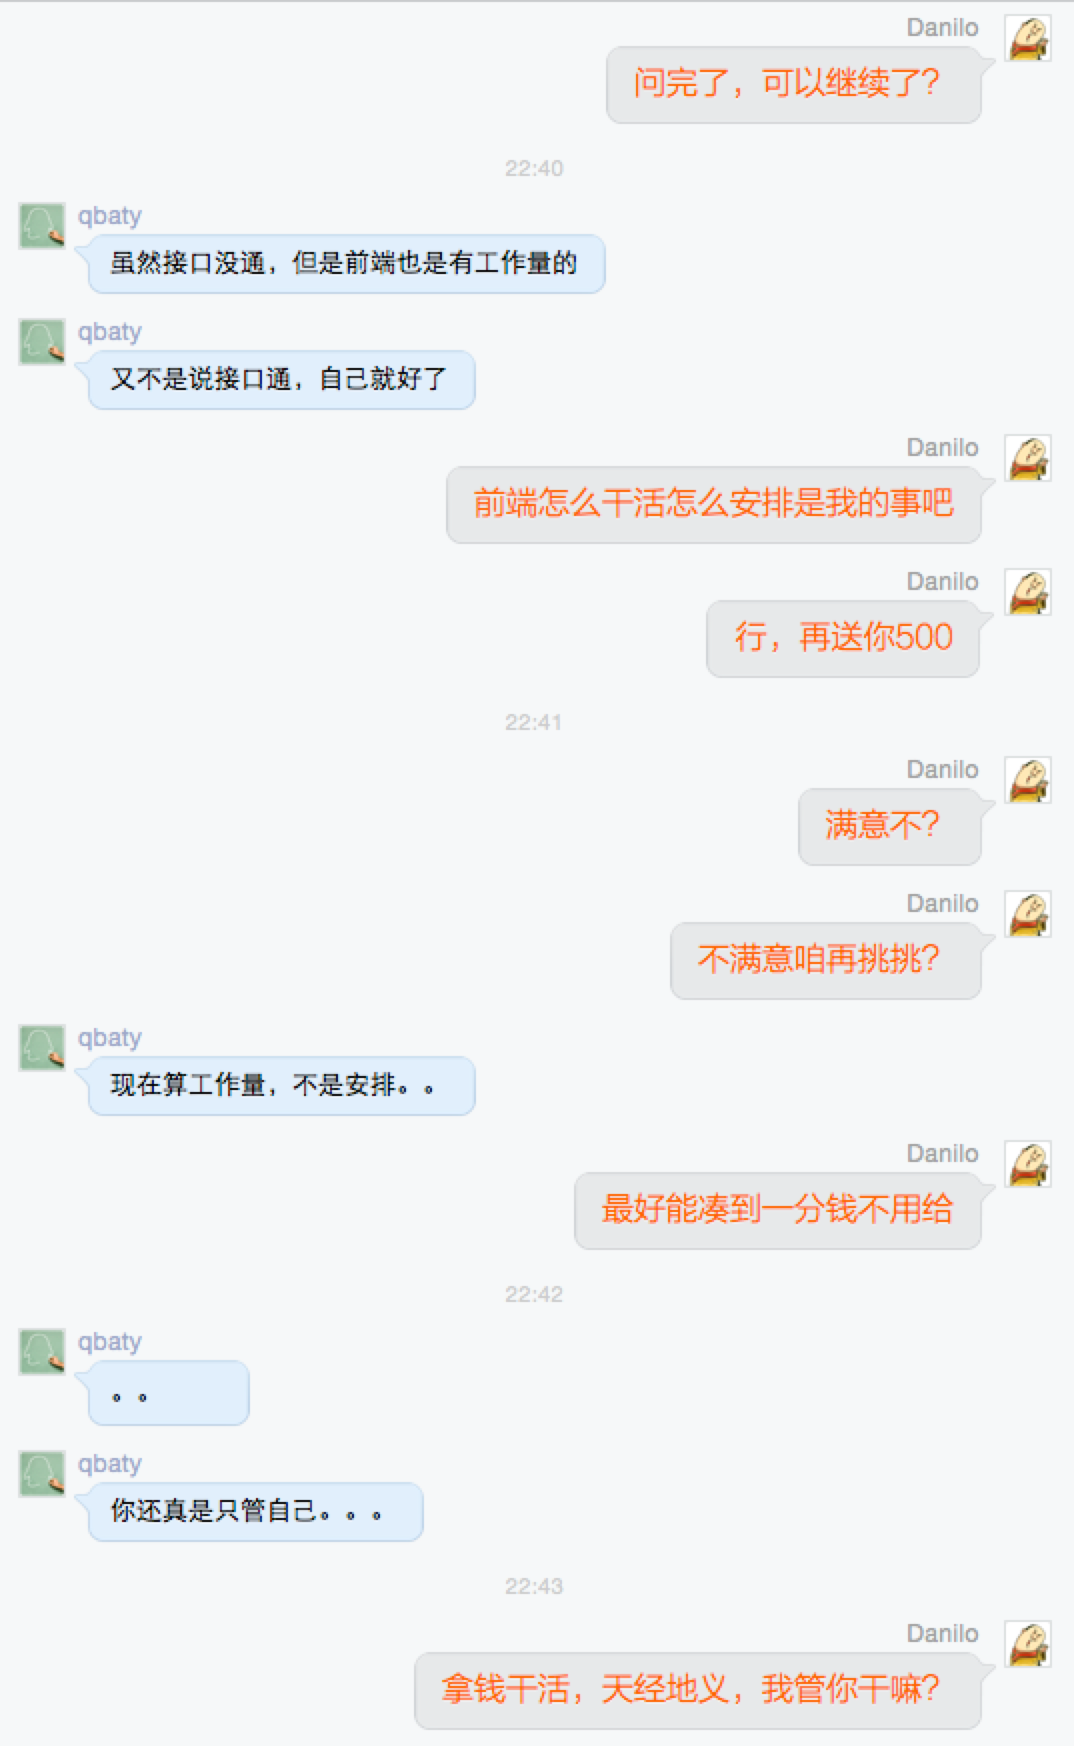Click the Danilo username above '满意不?' bubble
1074x1746 pixels.
click(942, 770)
